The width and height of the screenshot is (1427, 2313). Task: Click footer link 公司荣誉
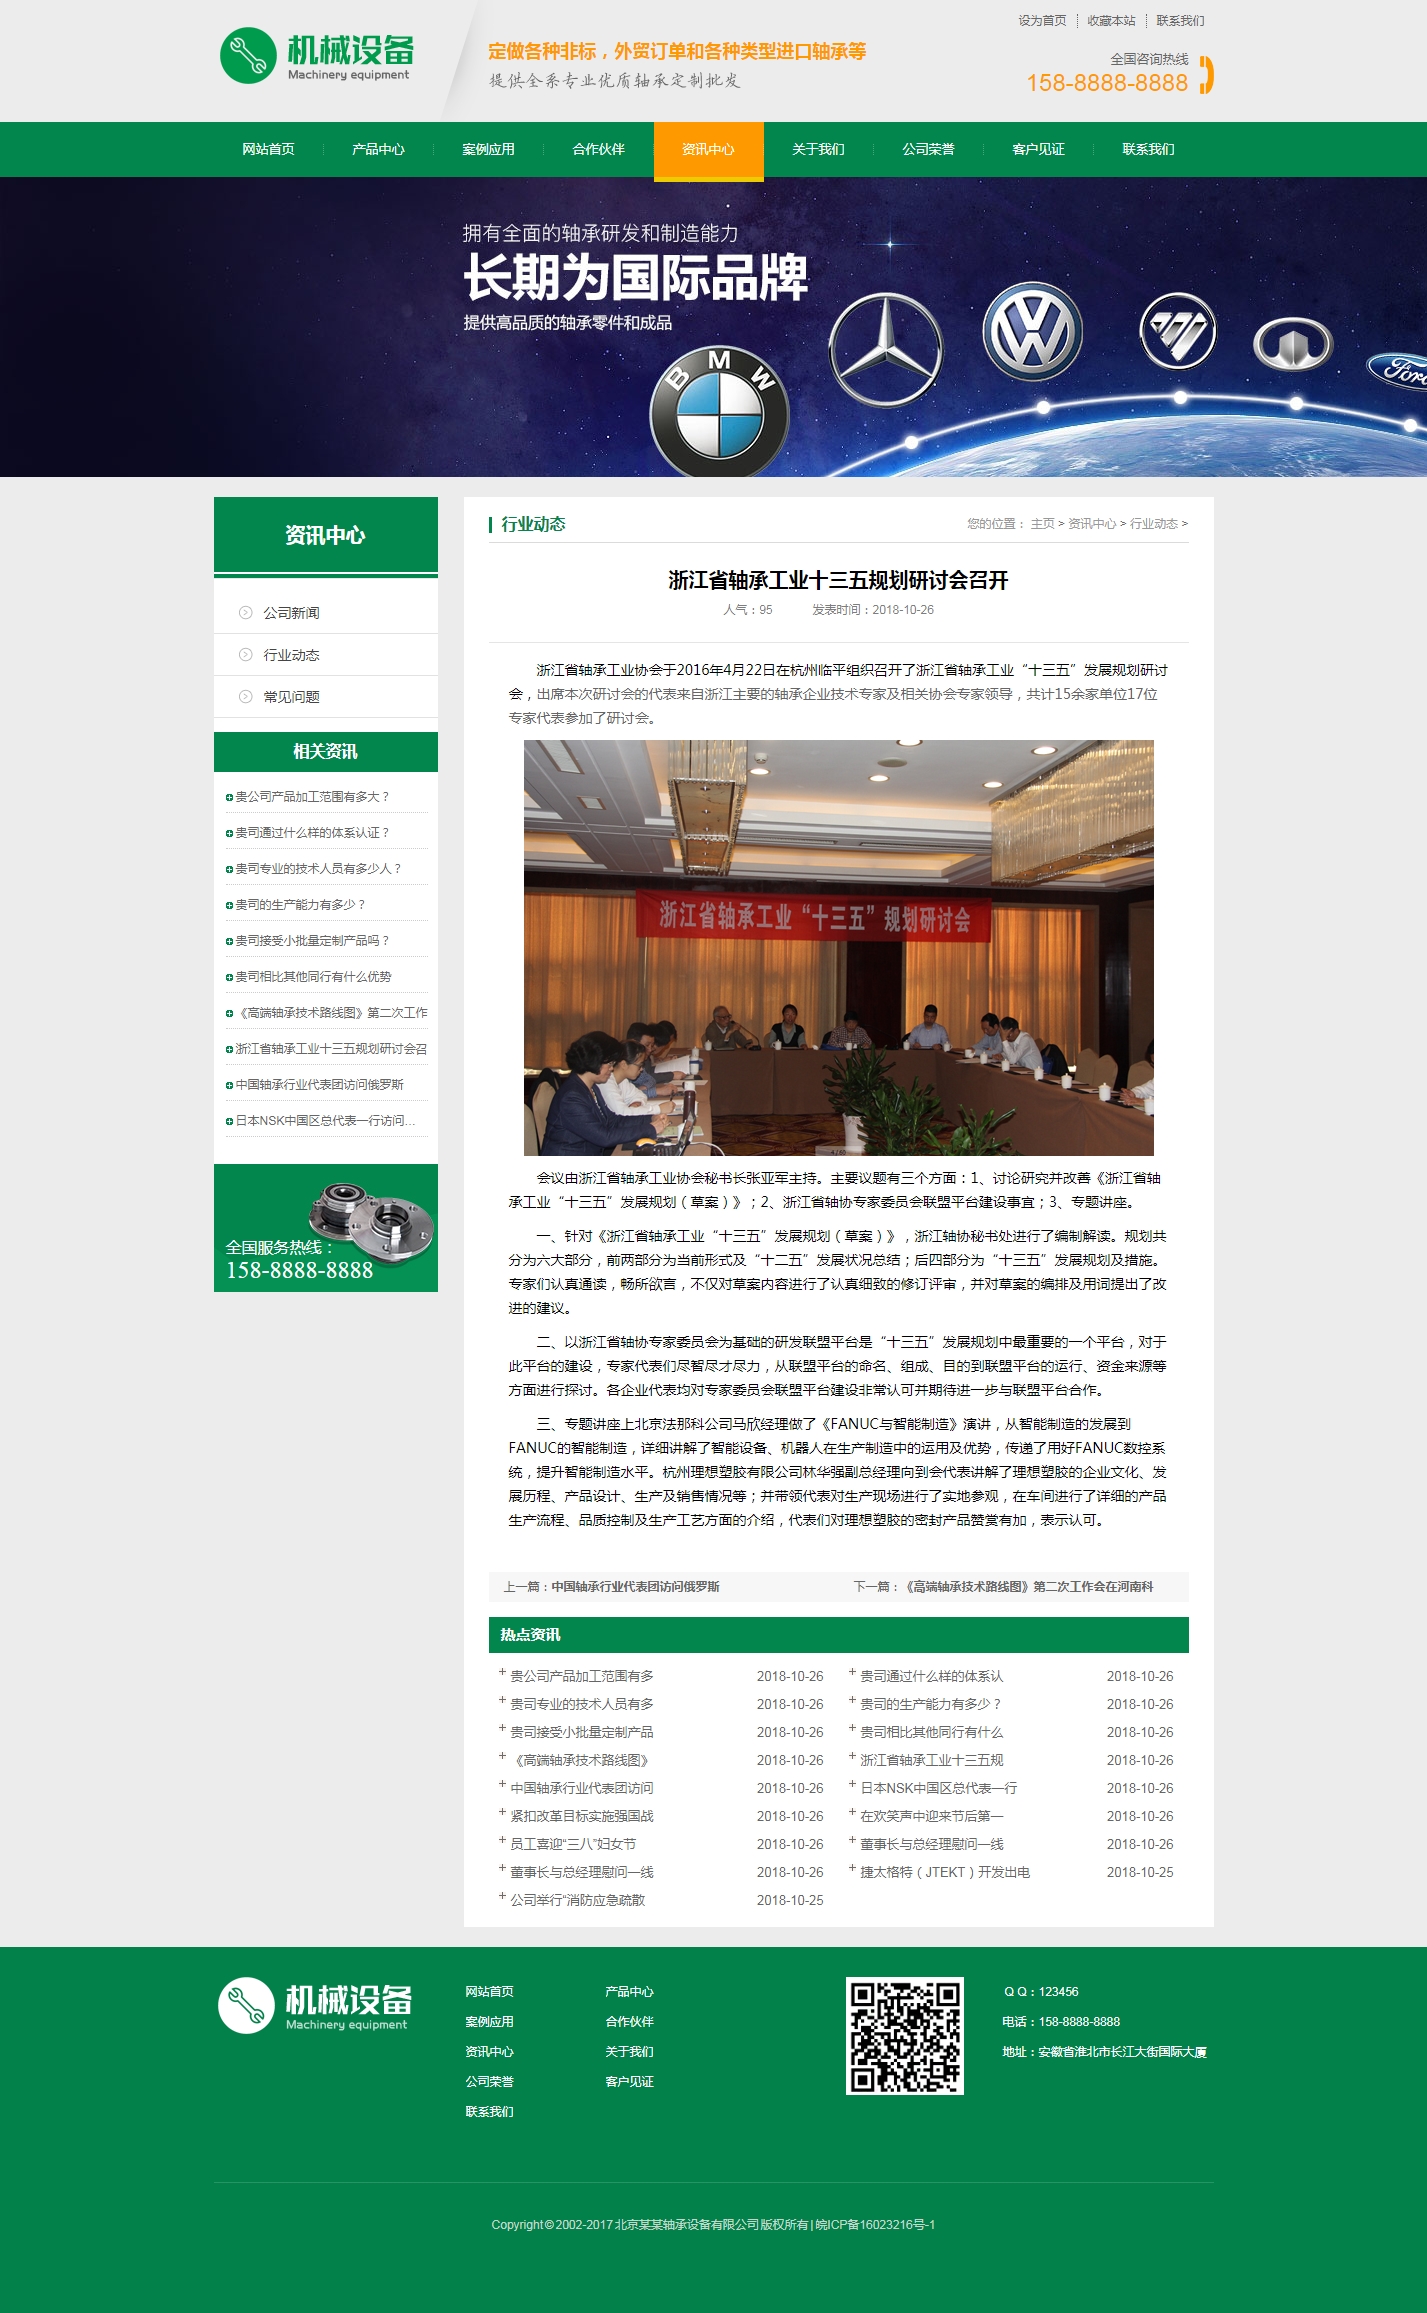(489, 2083)
